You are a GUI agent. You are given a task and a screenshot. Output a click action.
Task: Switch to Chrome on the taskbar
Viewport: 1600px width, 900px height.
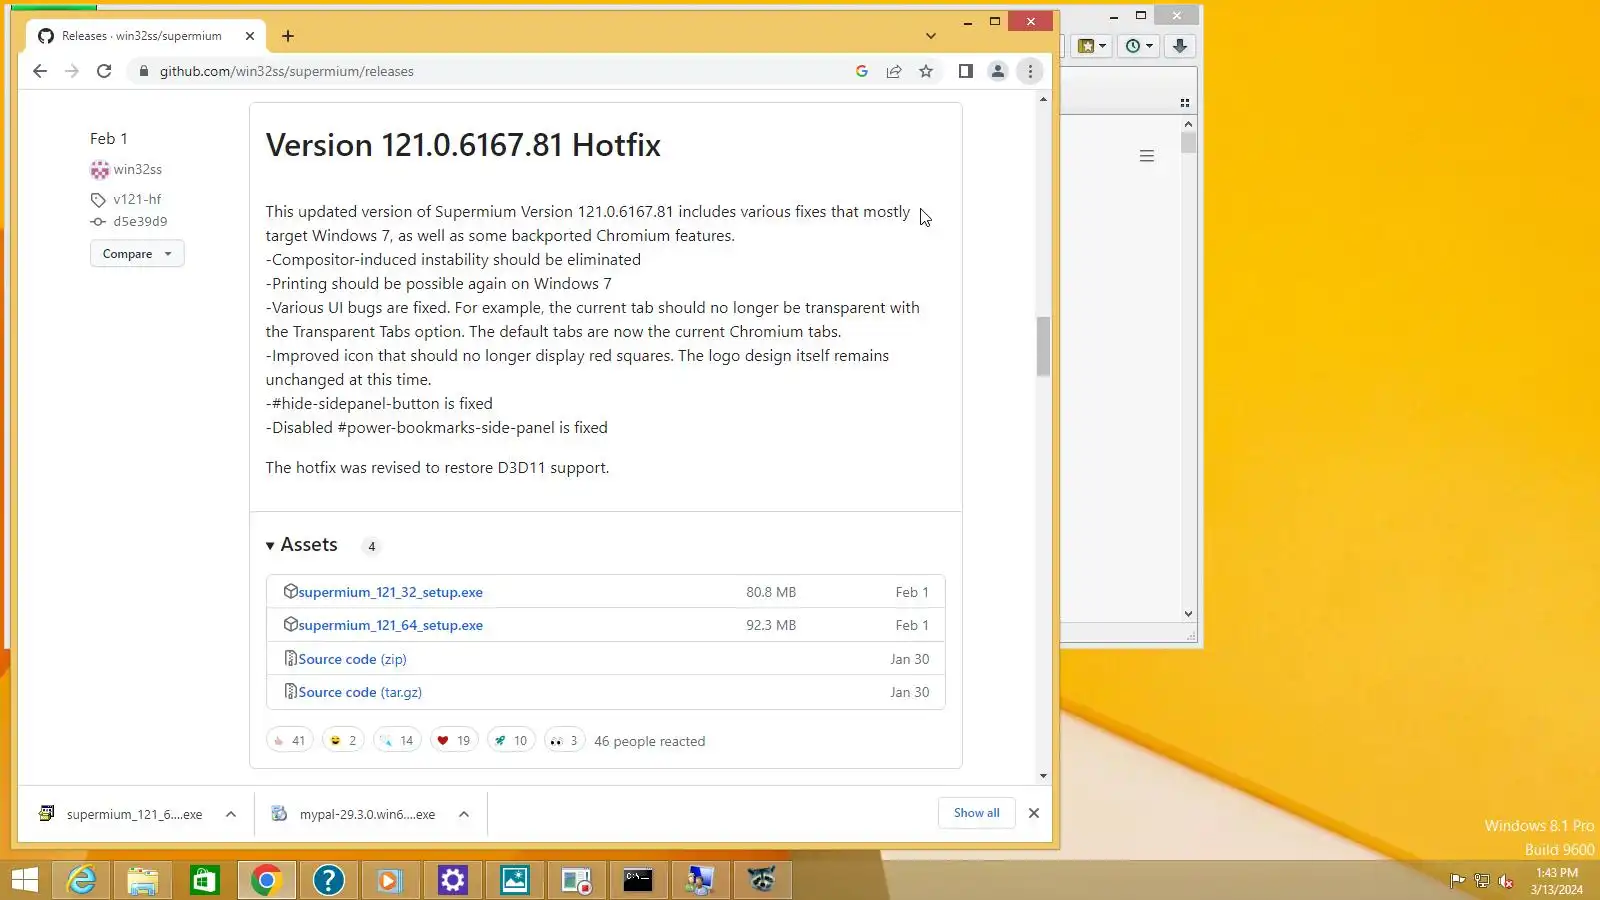coord(266,880)
